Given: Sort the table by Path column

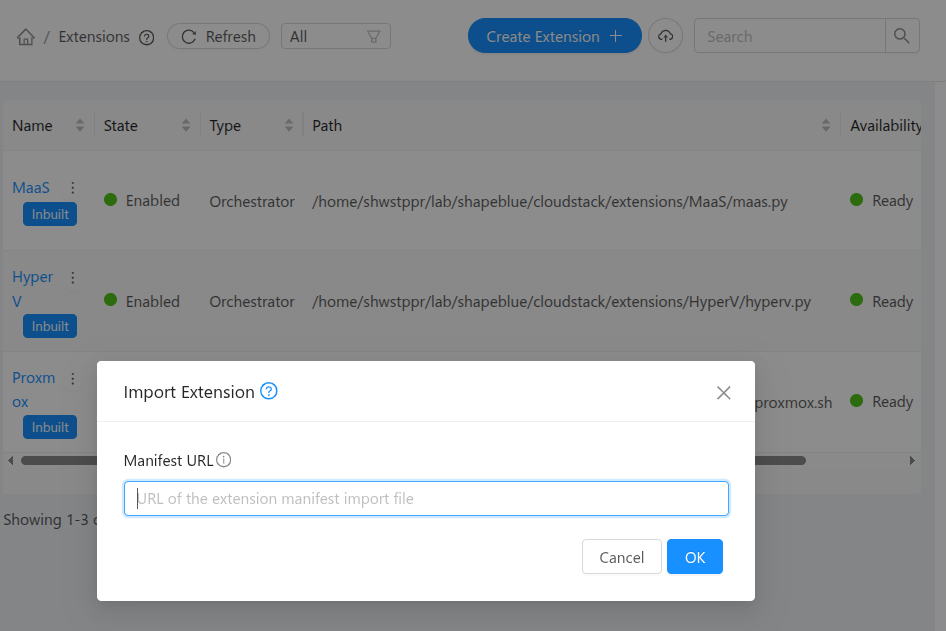Looking at the screenshot, I should tap(827, 125).
